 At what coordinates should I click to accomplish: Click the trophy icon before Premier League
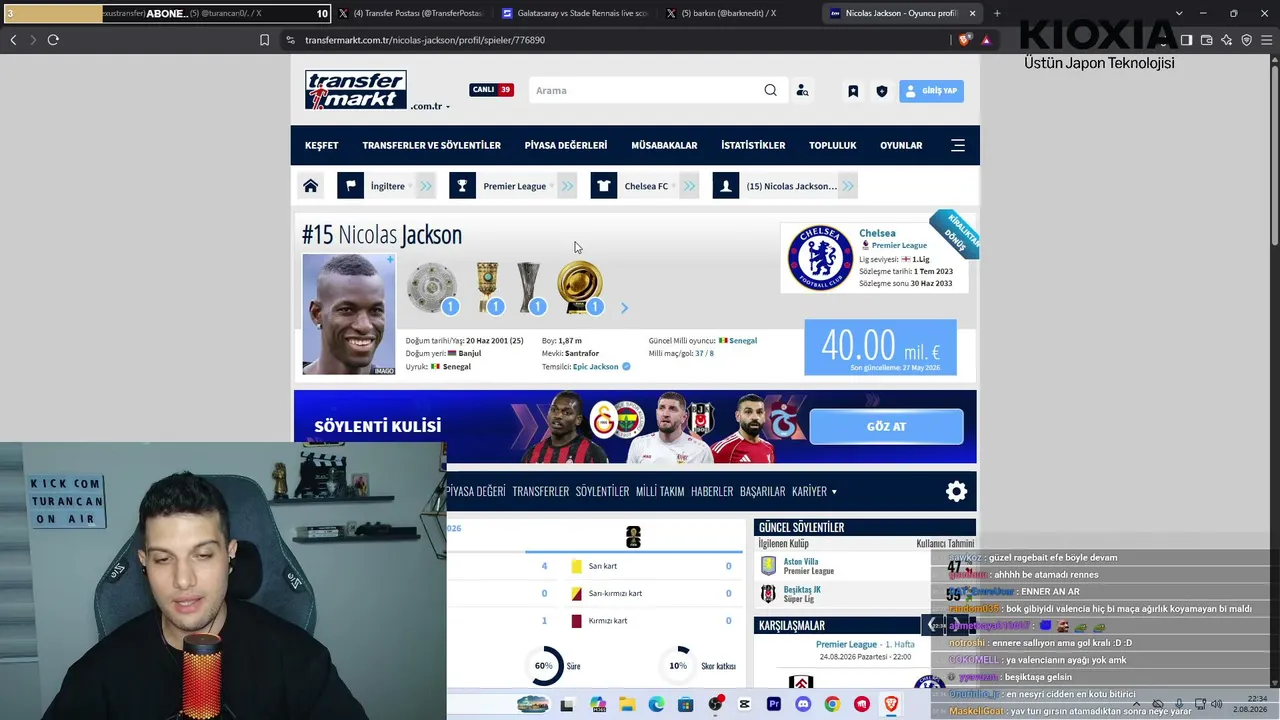(x=462, y=186)
